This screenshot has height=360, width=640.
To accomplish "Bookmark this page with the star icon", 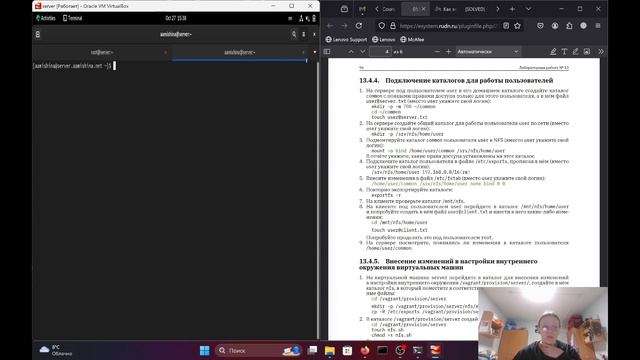I will tap(518, 26).
